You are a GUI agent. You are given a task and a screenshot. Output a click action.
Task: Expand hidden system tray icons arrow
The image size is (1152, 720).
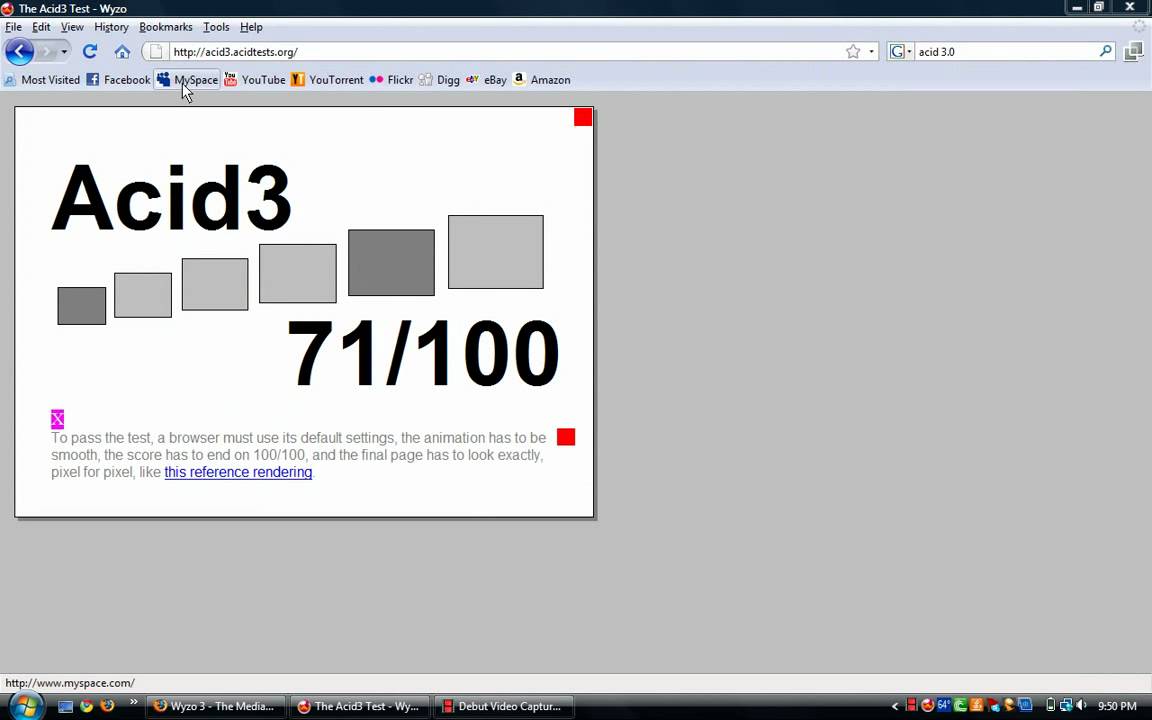point(895,706)
